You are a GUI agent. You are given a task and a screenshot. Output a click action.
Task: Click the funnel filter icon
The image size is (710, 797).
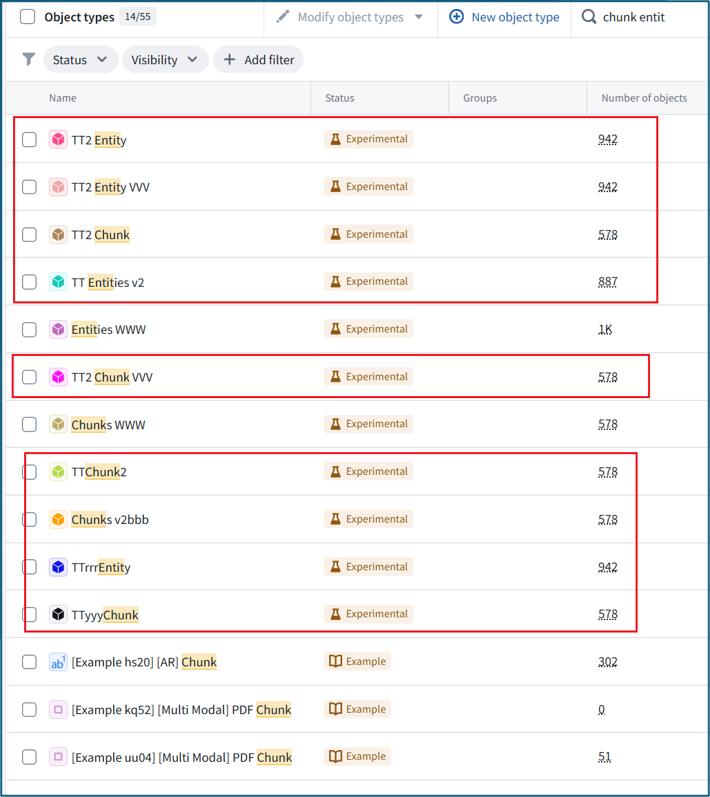(29, 59)
